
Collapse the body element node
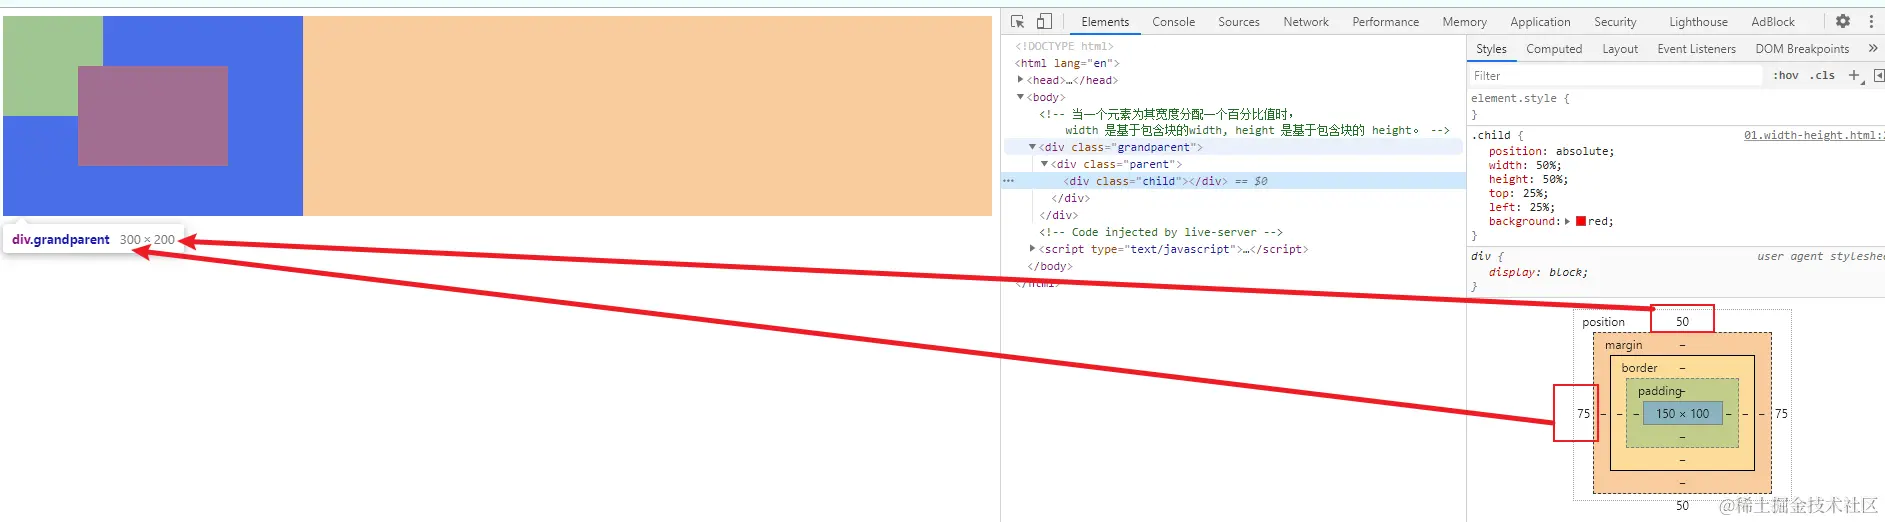coord(1021,97)
